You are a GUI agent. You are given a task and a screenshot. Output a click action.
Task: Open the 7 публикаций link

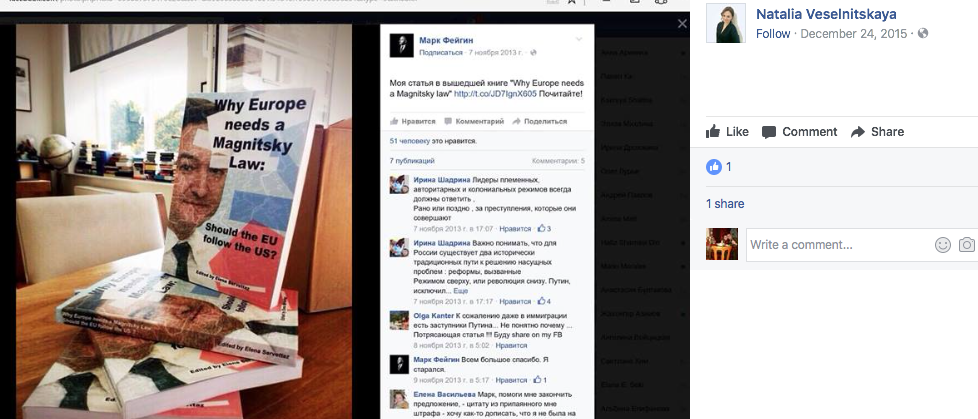click(x=412, y=161)
